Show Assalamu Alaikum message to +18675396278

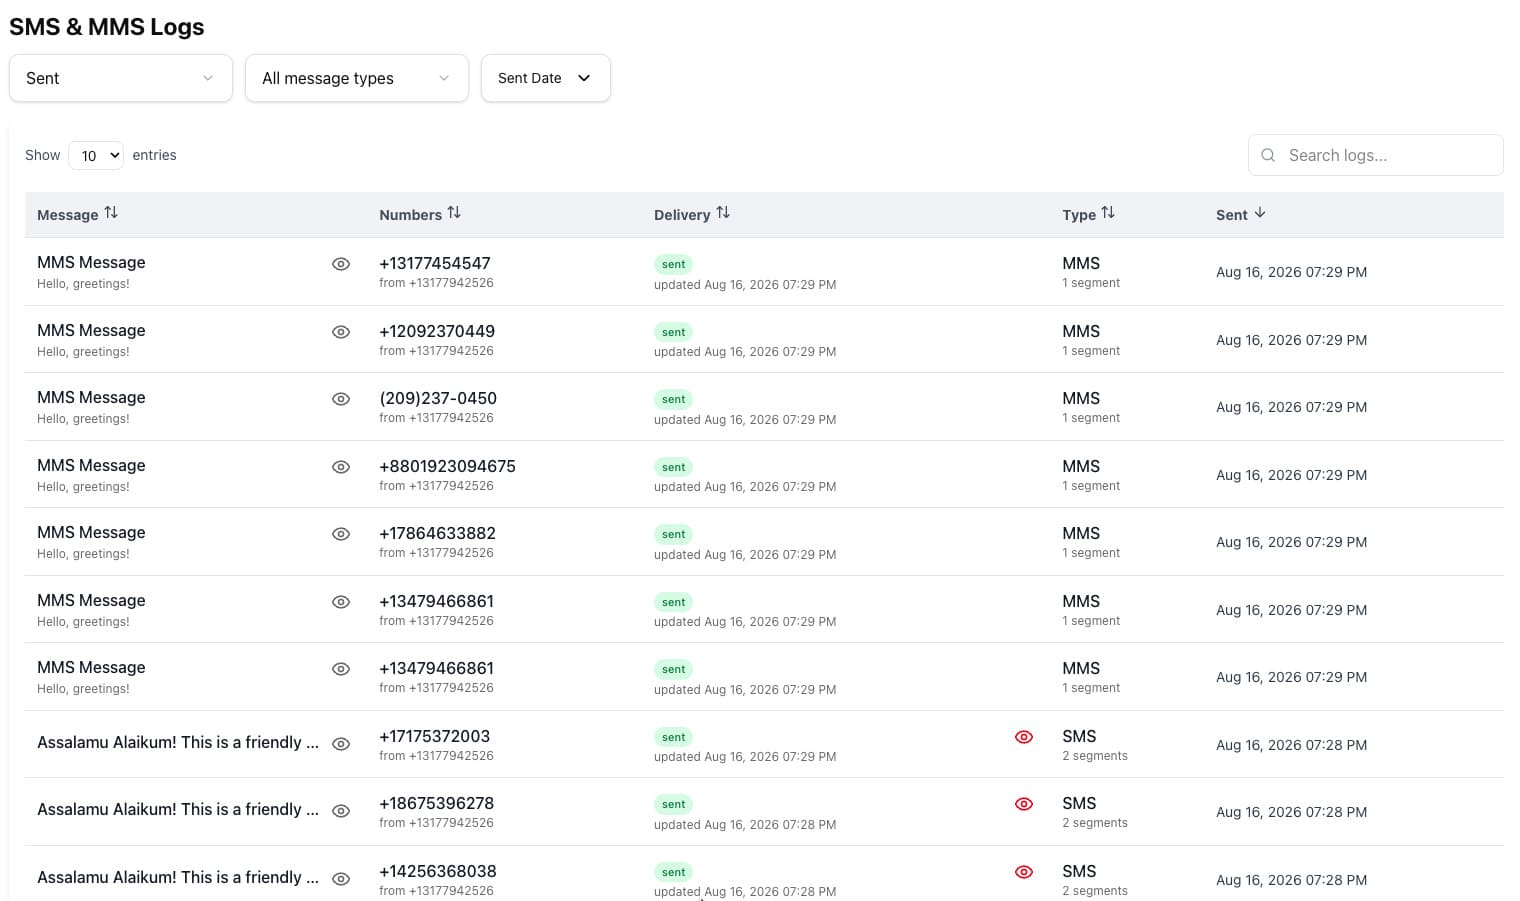pyautogui.click(x=341, y=811)
